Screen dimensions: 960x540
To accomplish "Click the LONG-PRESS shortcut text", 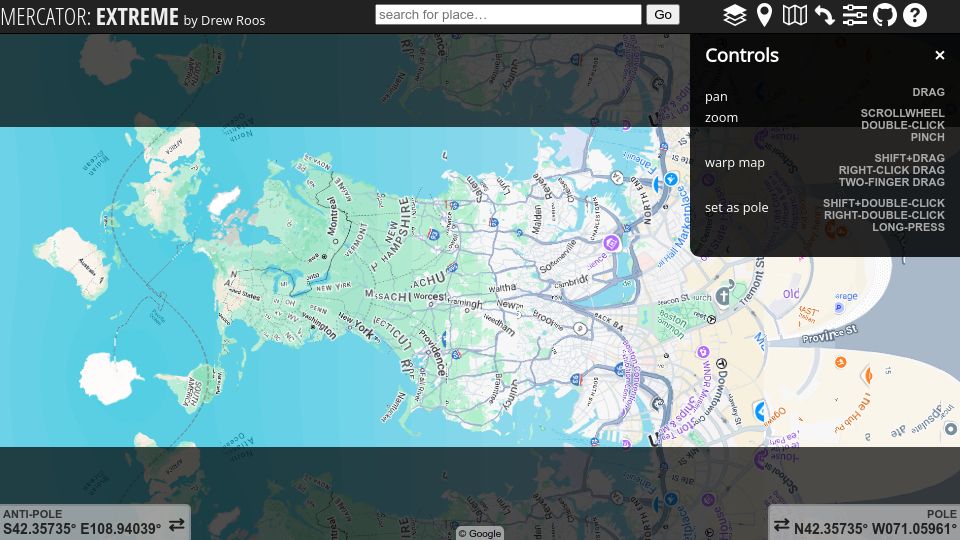I will (x=908, y=227).
